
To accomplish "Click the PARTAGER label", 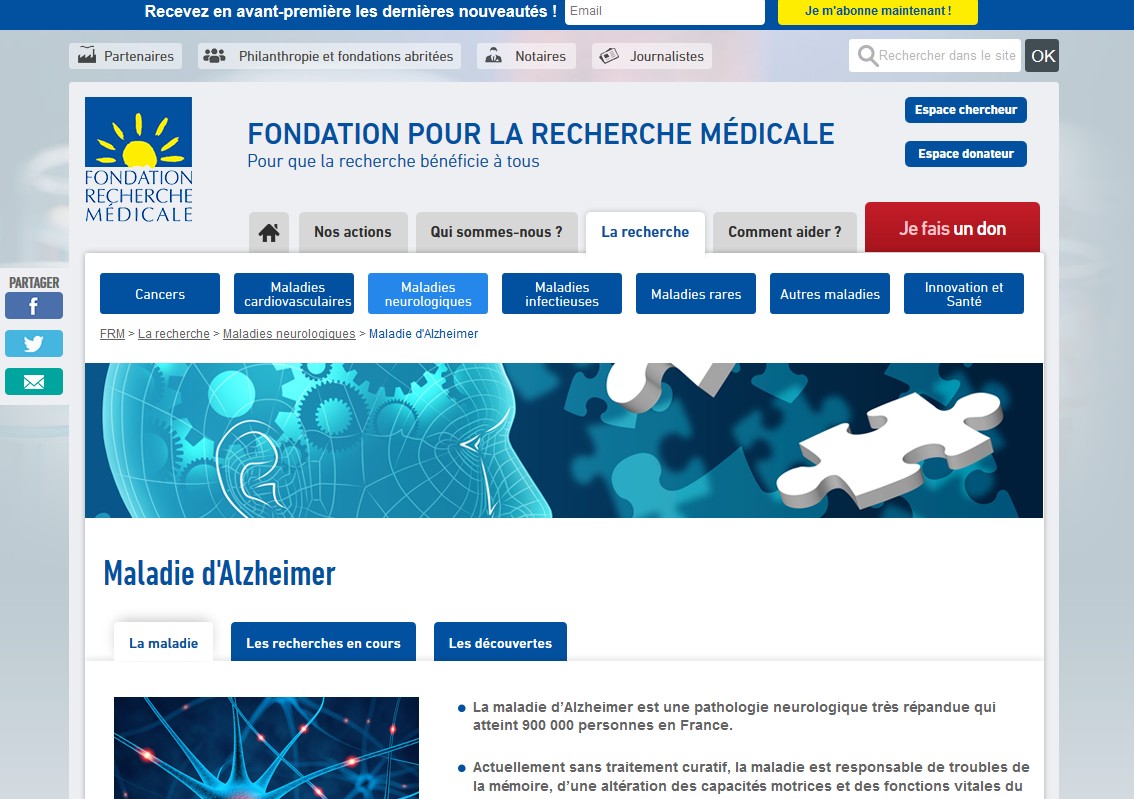I will (34, 283).
